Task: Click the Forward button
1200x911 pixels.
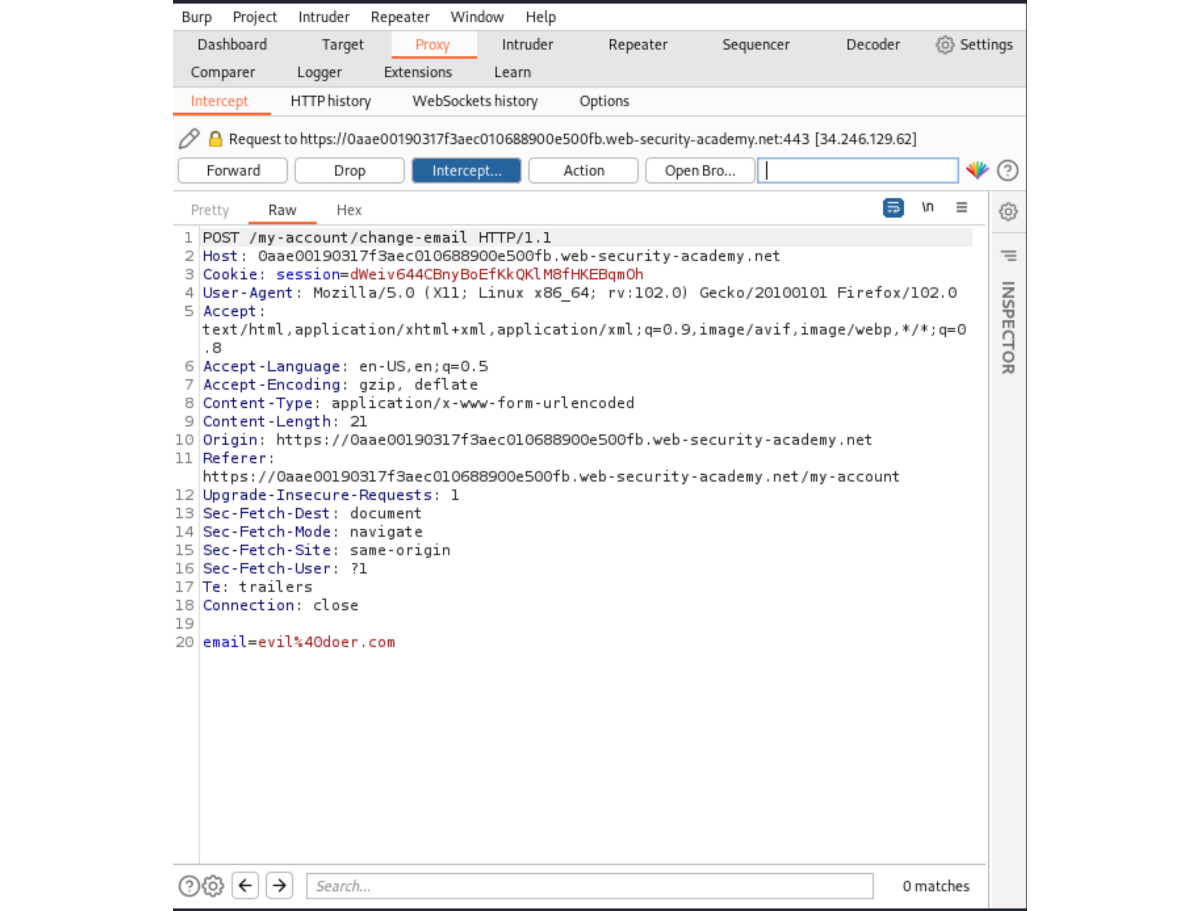Action: point(233,171)
